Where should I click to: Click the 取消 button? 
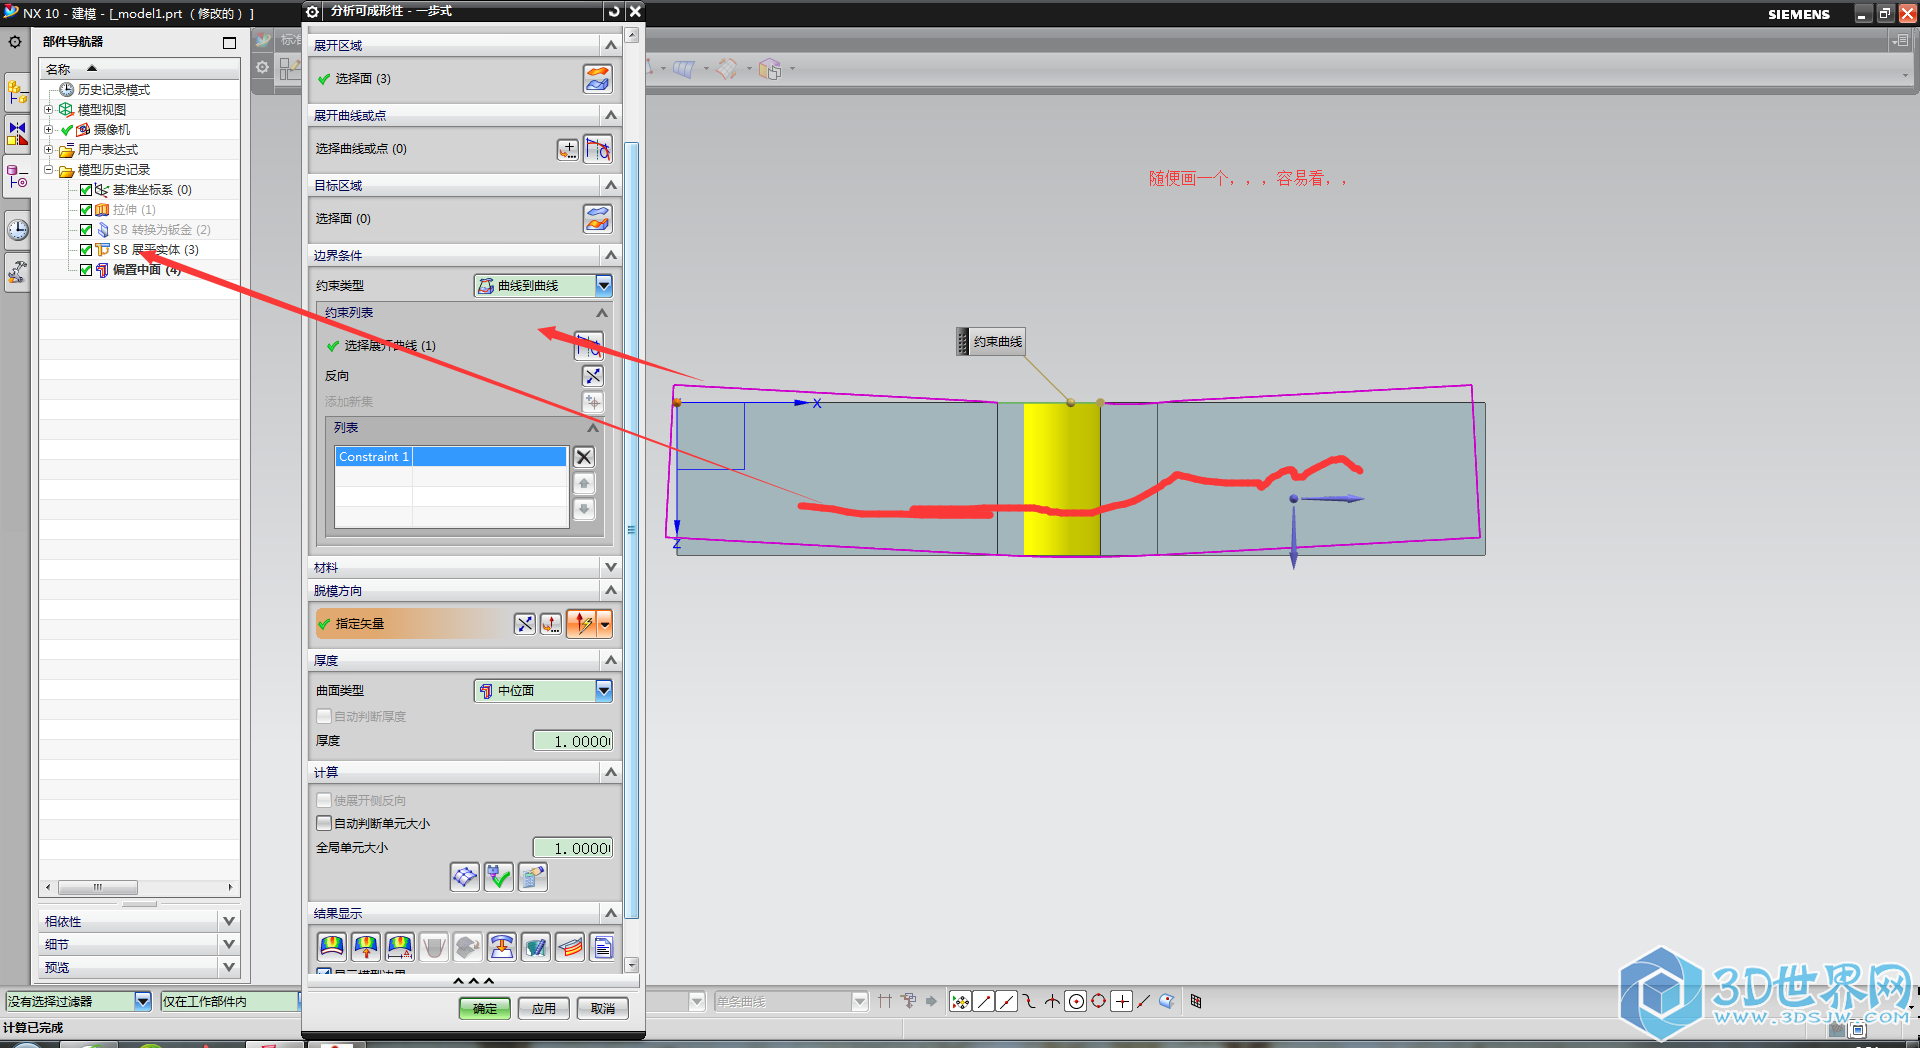click(603, 1008)
